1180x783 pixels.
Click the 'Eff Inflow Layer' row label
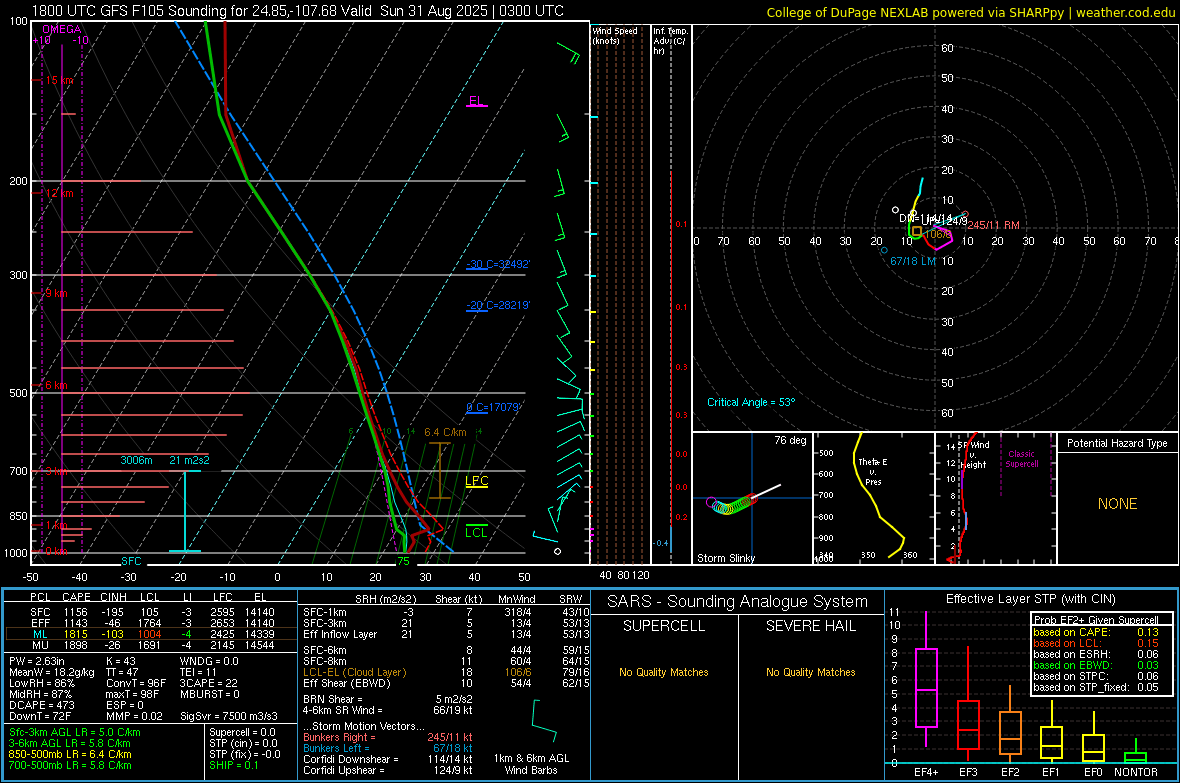[x=339, y=634]
